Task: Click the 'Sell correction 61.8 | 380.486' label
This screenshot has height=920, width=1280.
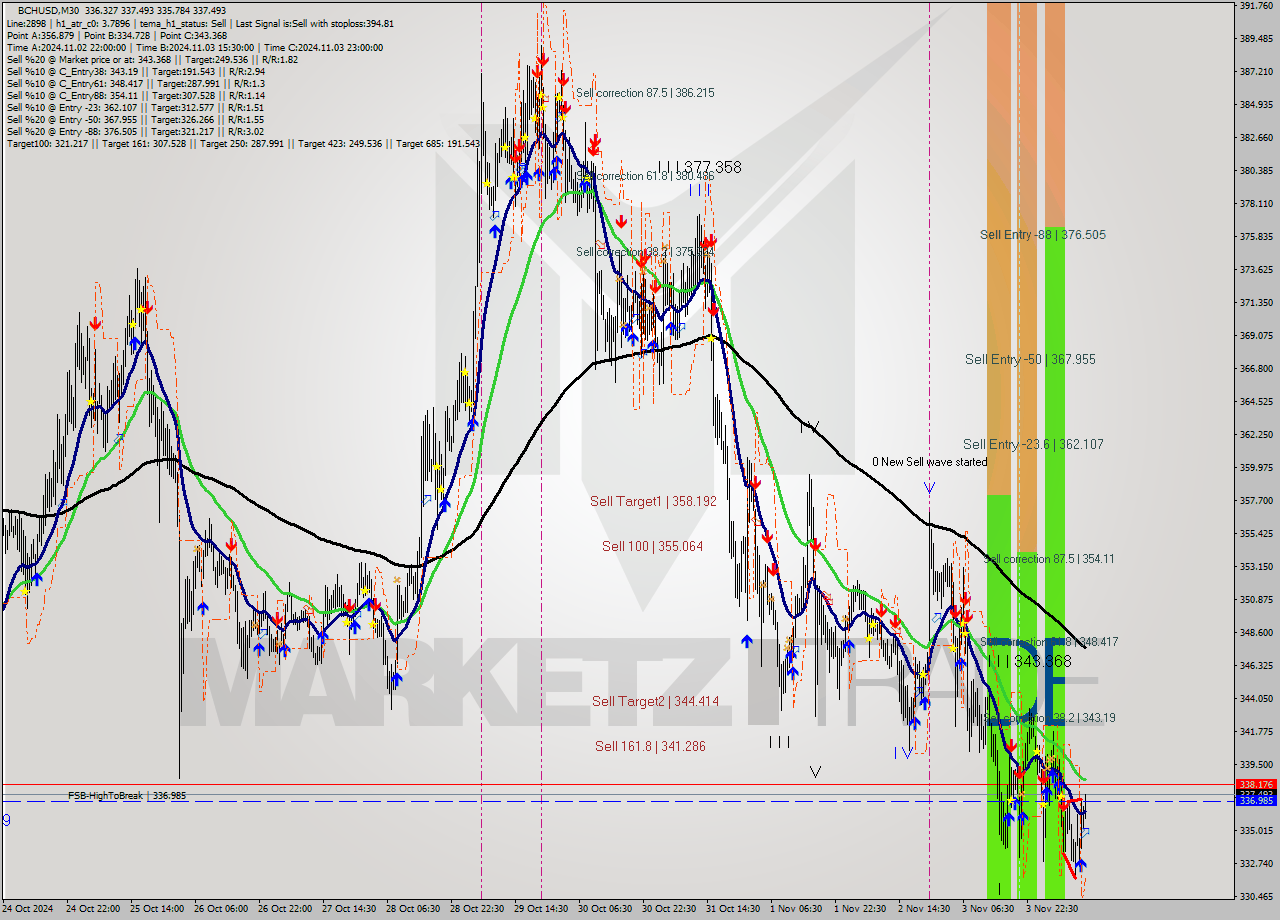Action: [x=645, y=176]
